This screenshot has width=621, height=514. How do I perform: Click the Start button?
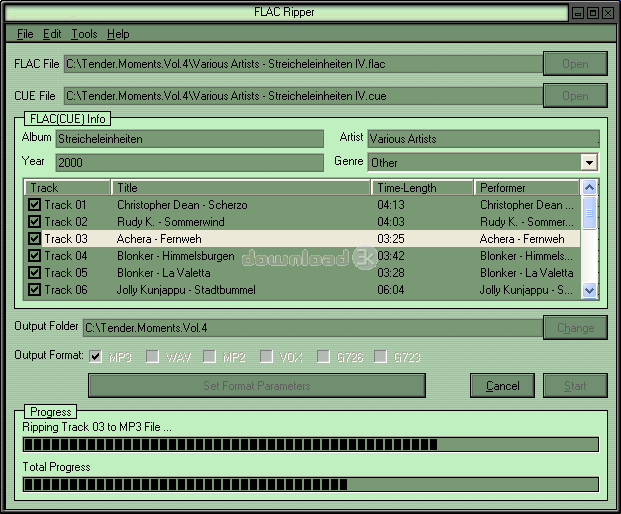click(575, 386)
